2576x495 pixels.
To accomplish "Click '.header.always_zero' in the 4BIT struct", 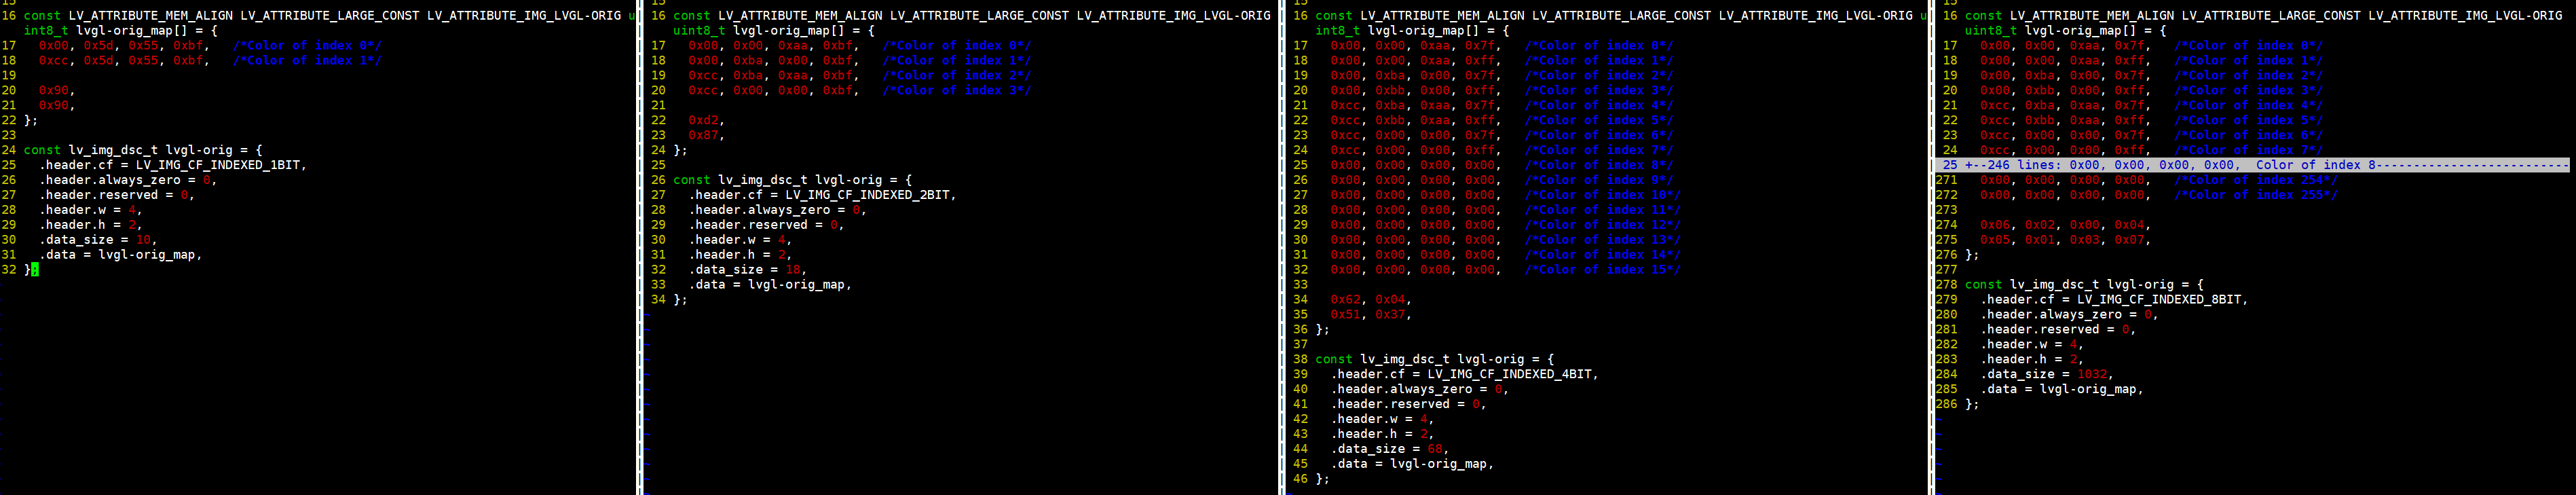I will (x=1401, y=389).
